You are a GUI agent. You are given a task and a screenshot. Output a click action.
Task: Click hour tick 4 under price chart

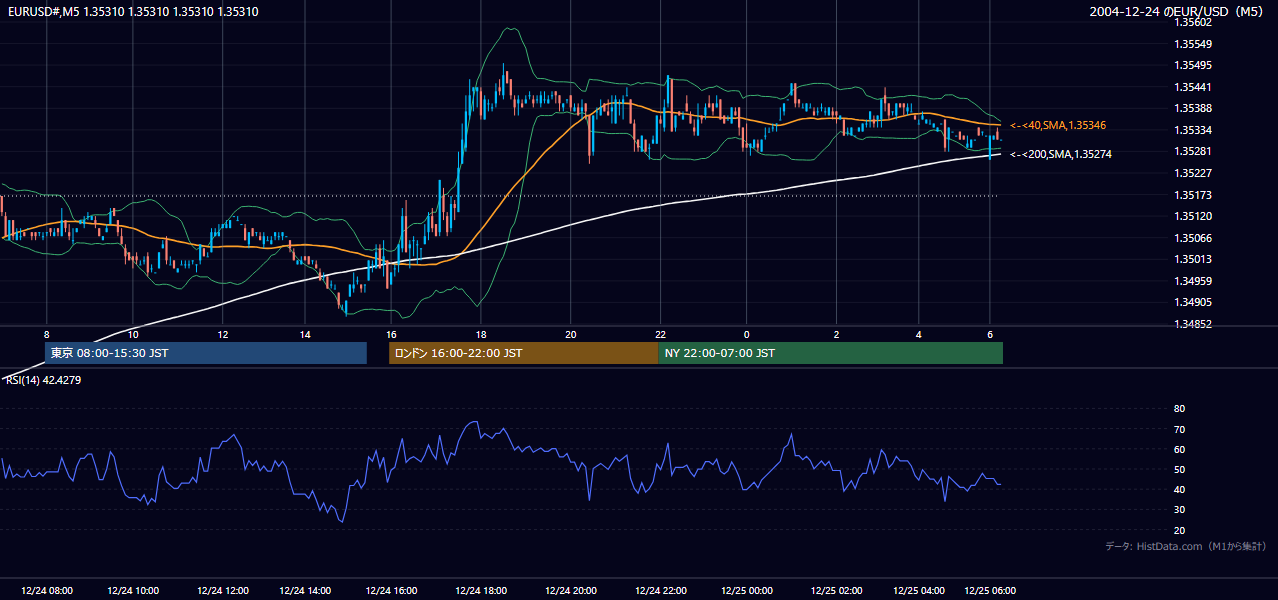(918, 334)
